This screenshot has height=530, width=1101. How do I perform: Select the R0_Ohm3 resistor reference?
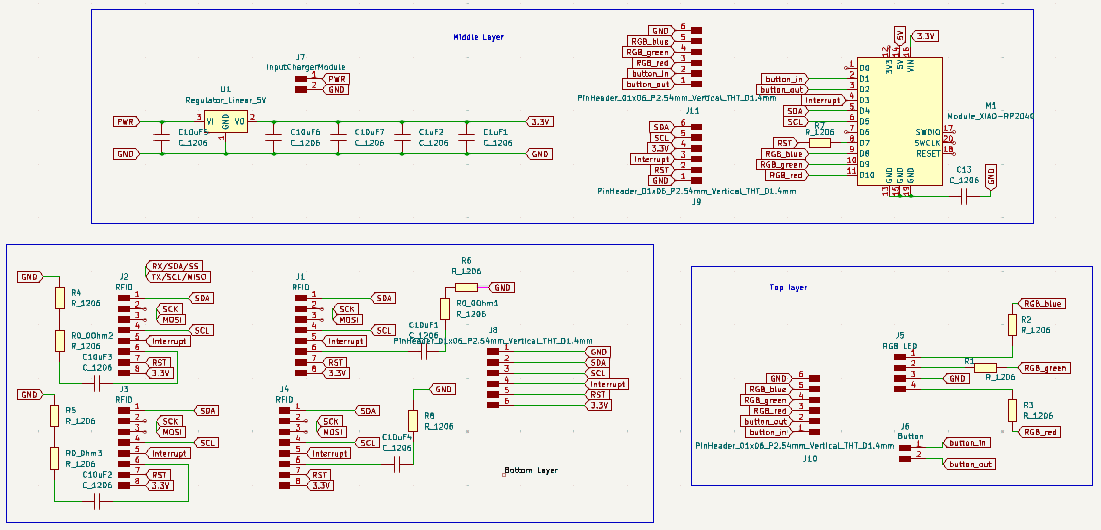pyautogui.click(x=84, y=453)
